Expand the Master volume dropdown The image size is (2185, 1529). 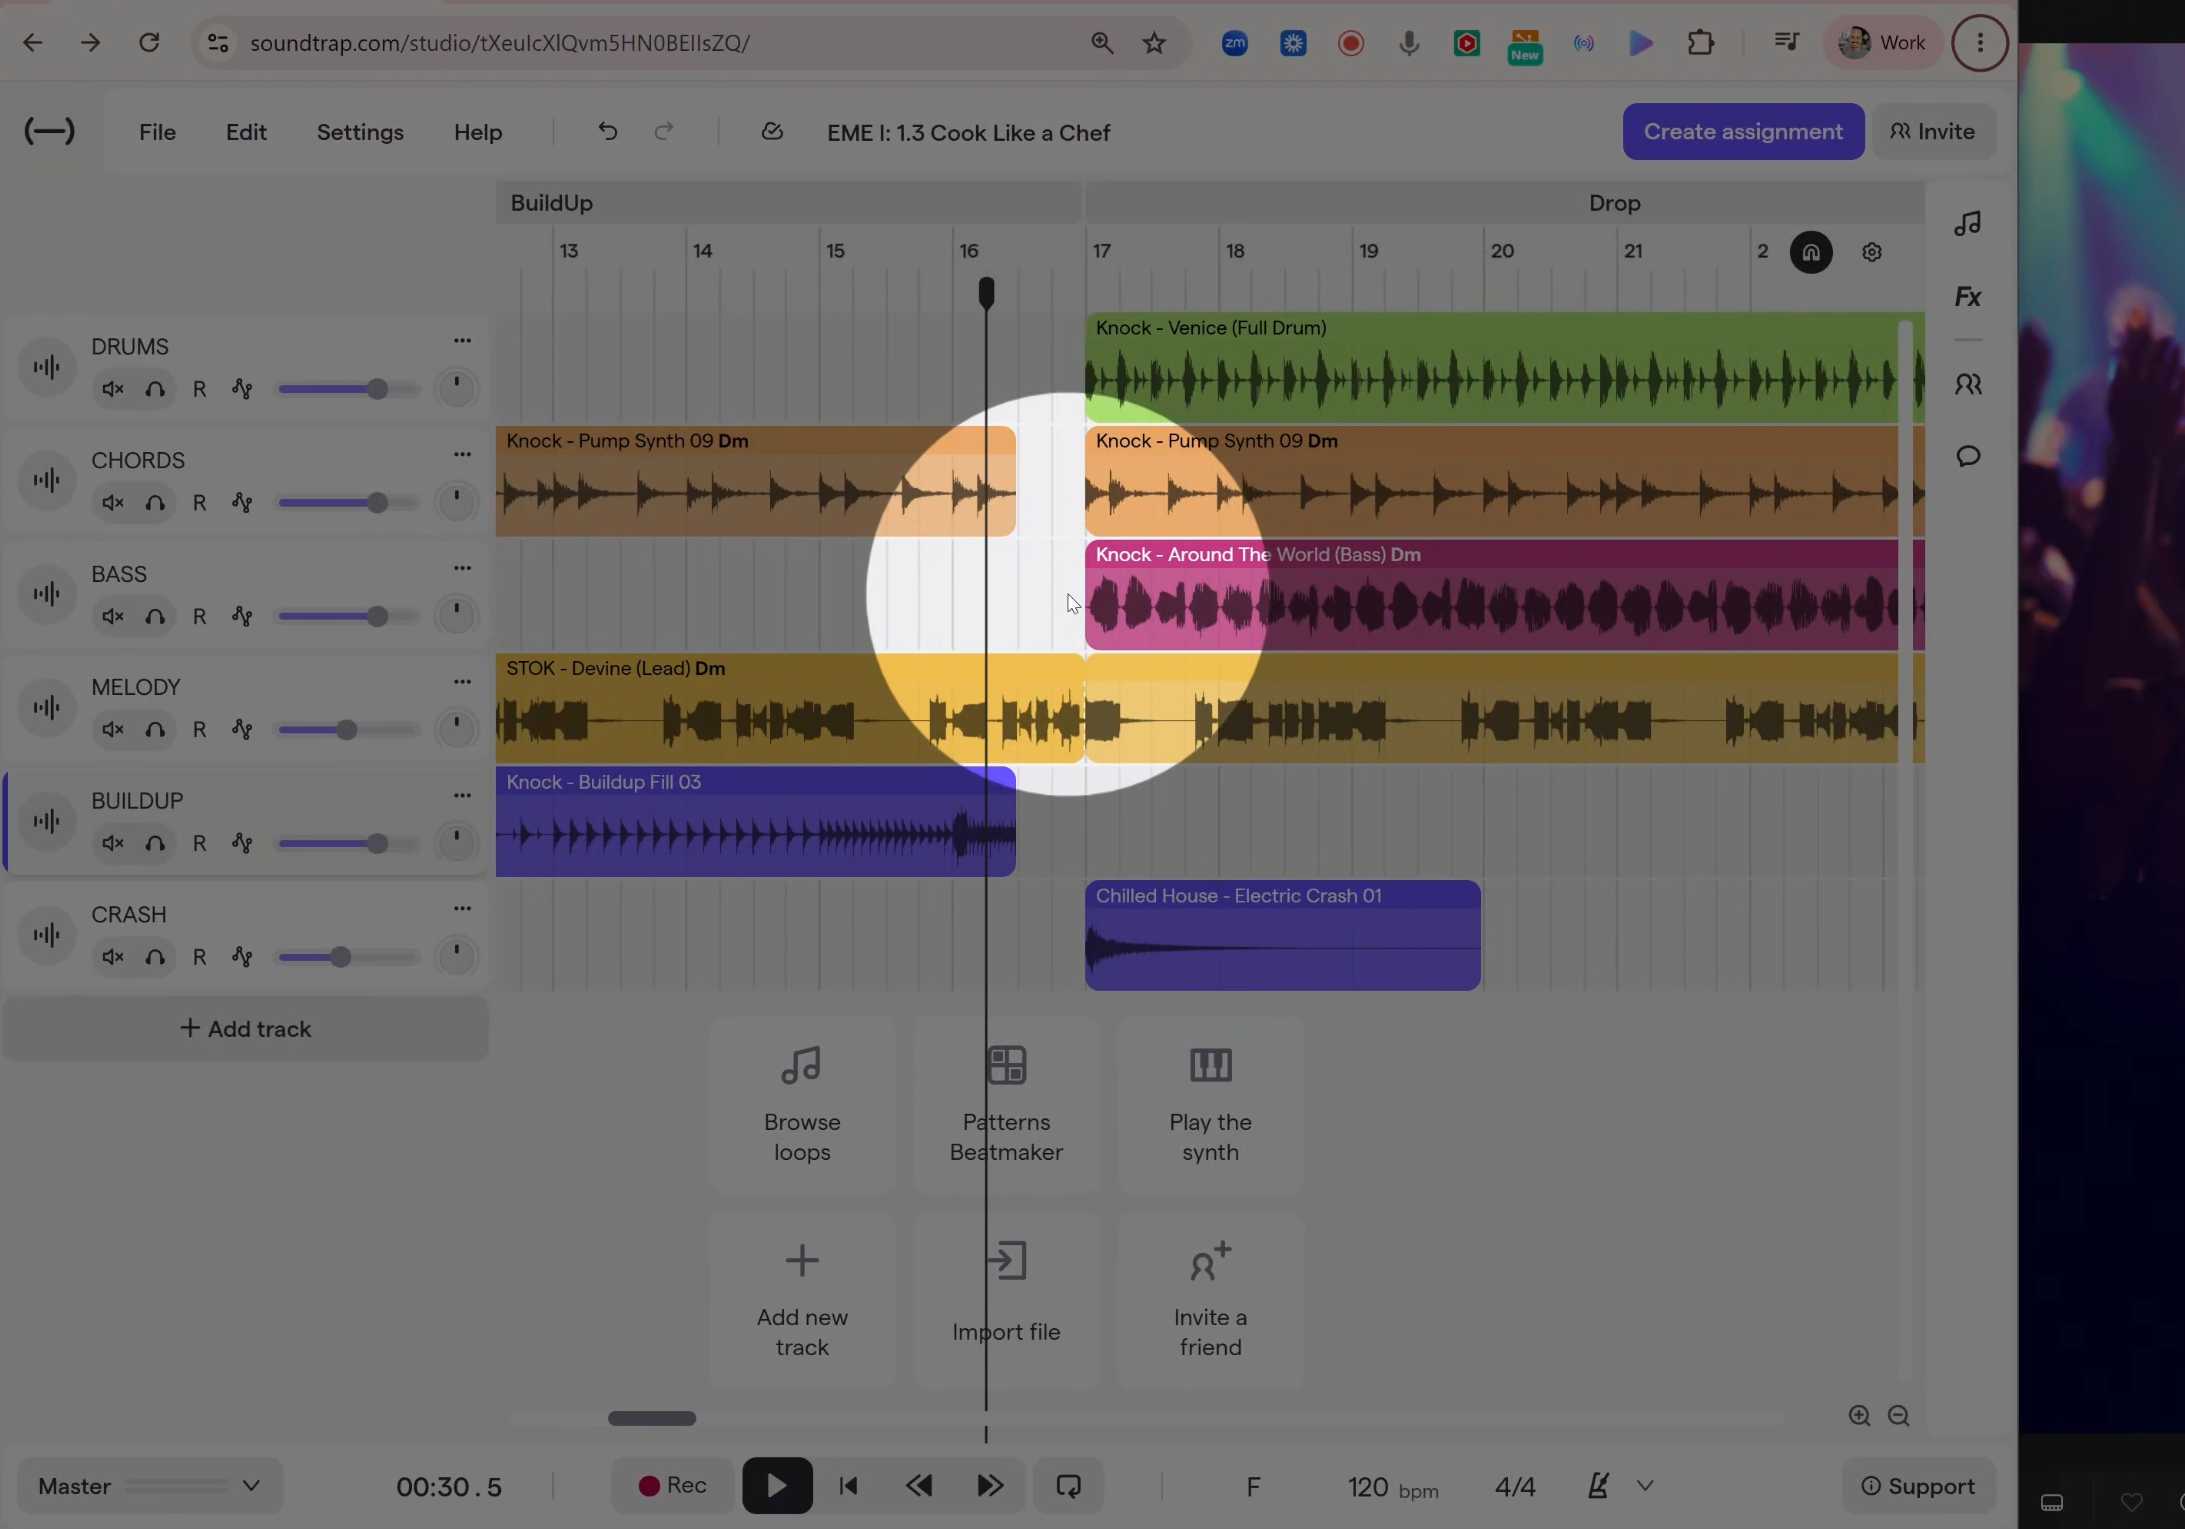pyautogui.click(x=251, y=1486)
